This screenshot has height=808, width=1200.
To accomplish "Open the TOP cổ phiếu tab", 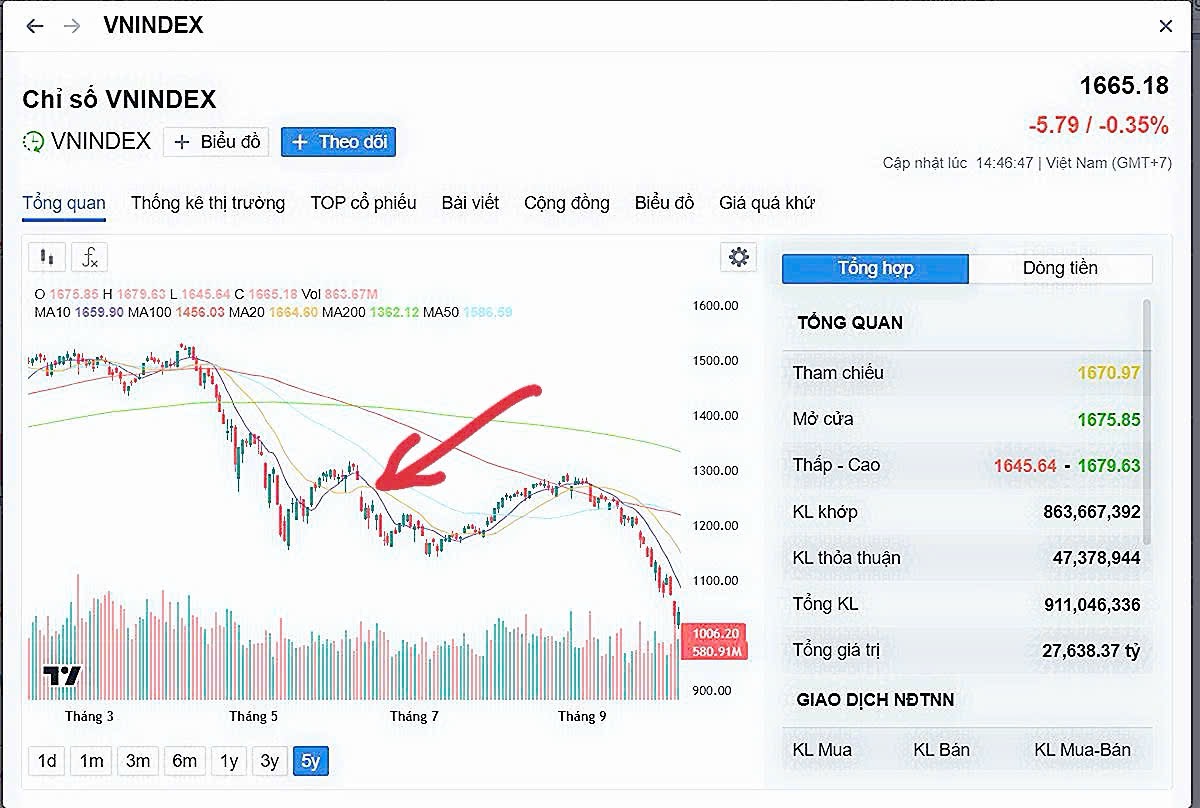I will point(363,203).
